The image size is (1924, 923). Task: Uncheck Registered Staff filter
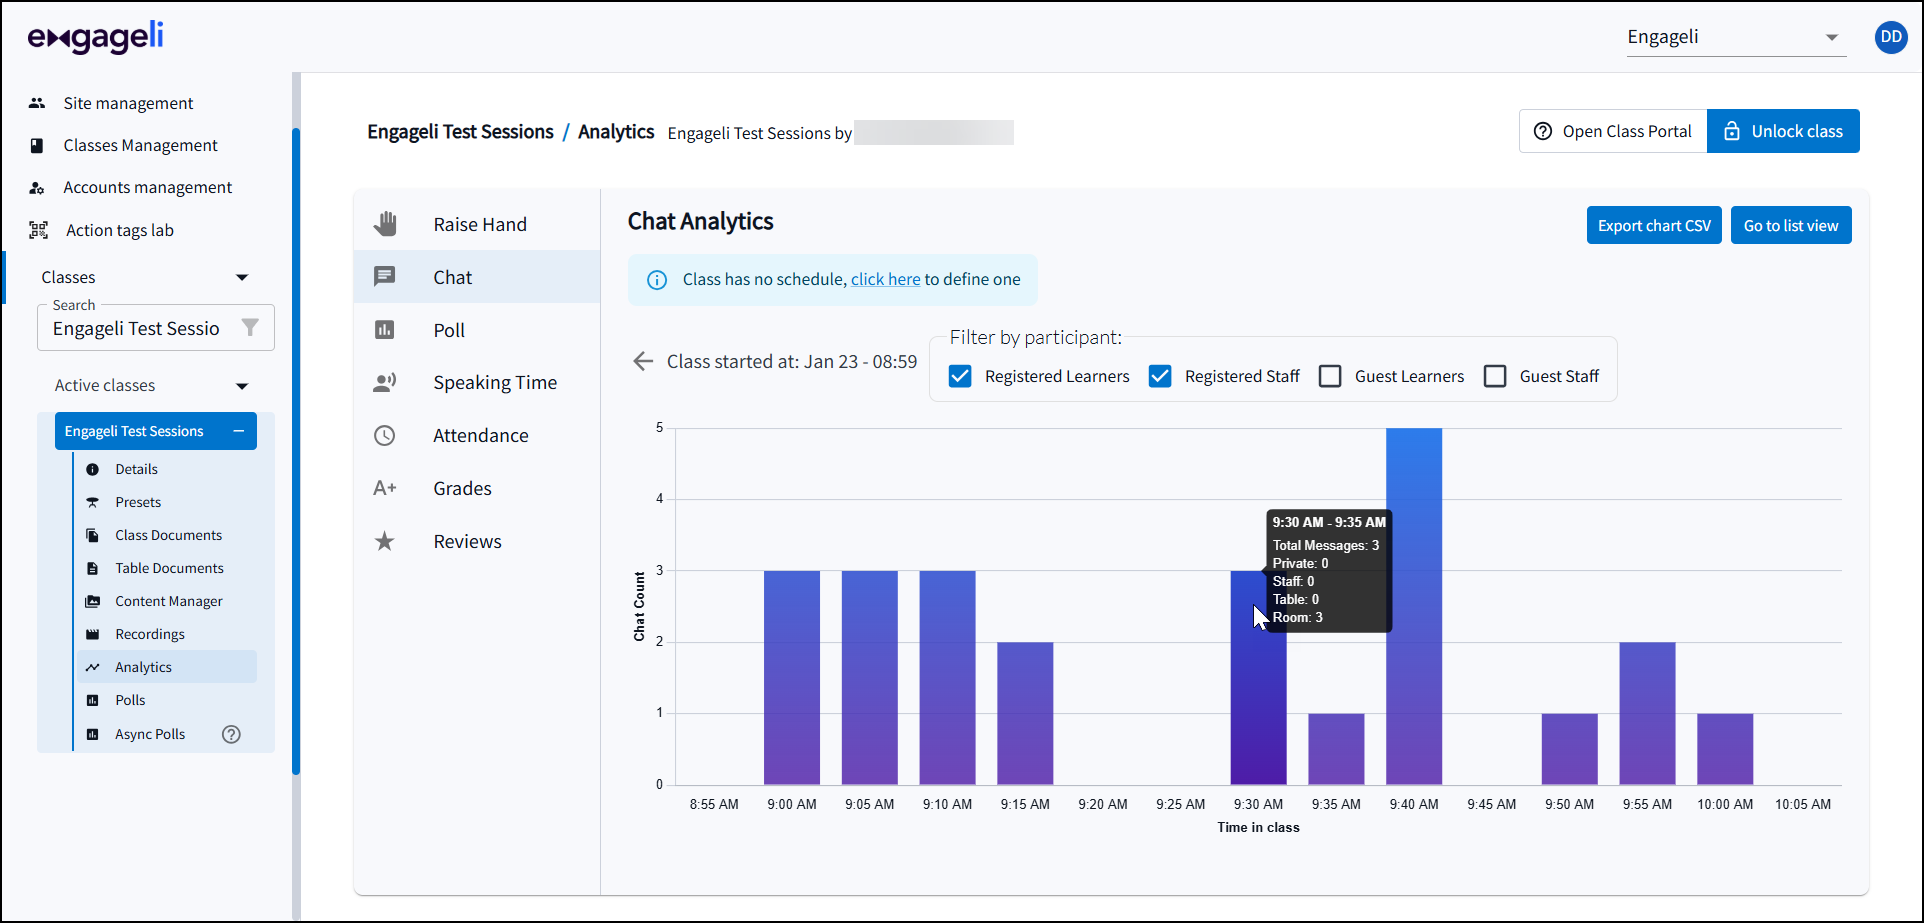click(x=1160, y=376)
